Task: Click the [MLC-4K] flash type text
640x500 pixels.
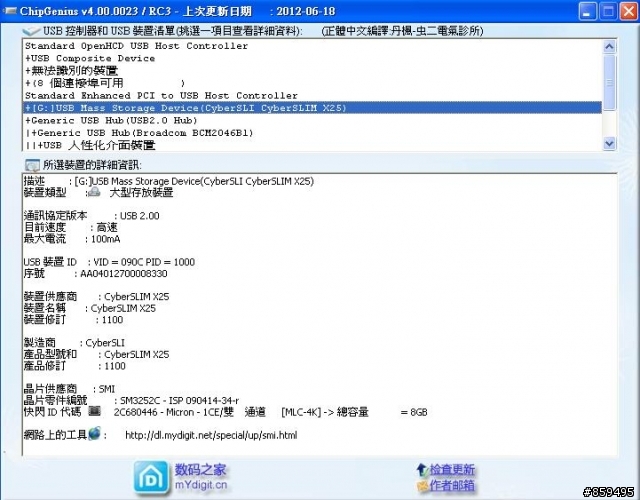Action: coord(301,412)
